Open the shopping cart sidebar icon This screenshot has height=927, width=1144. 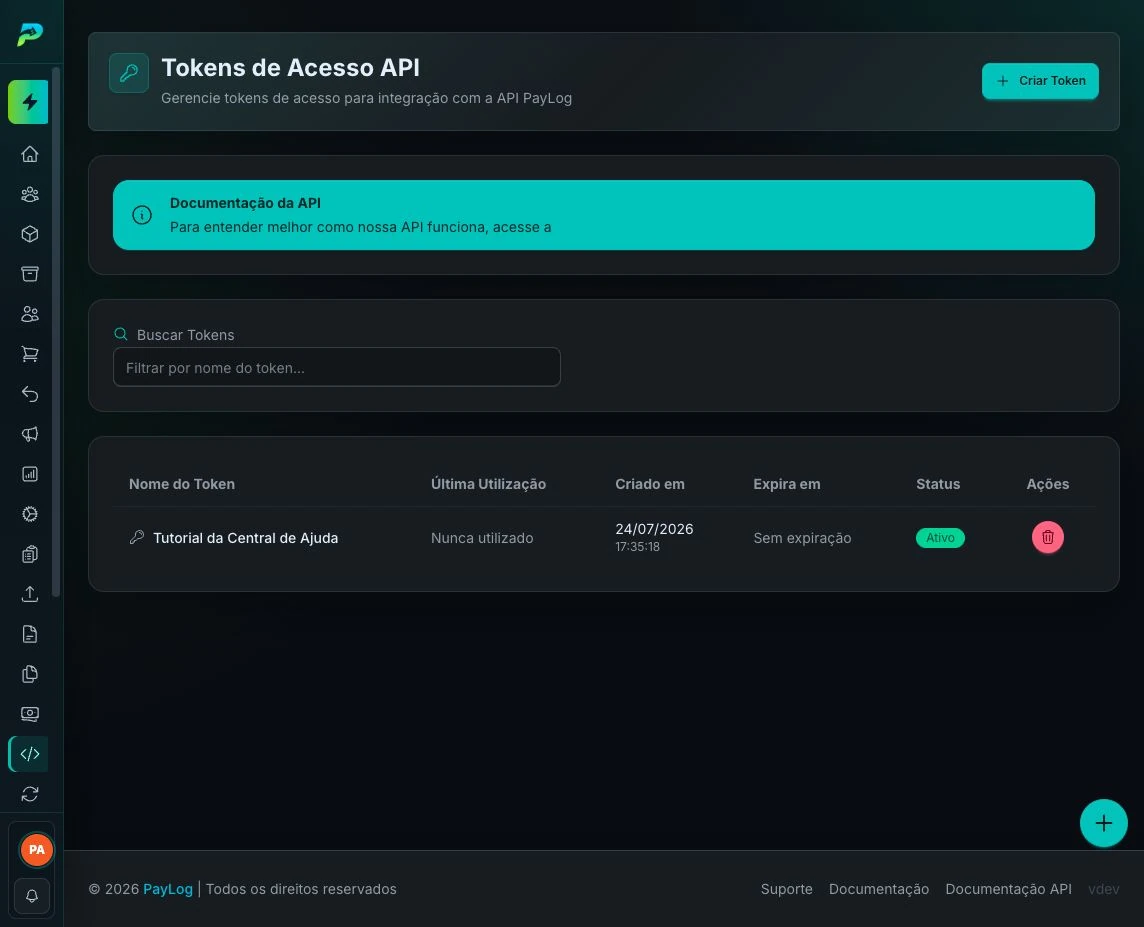(x=30, y=354)
